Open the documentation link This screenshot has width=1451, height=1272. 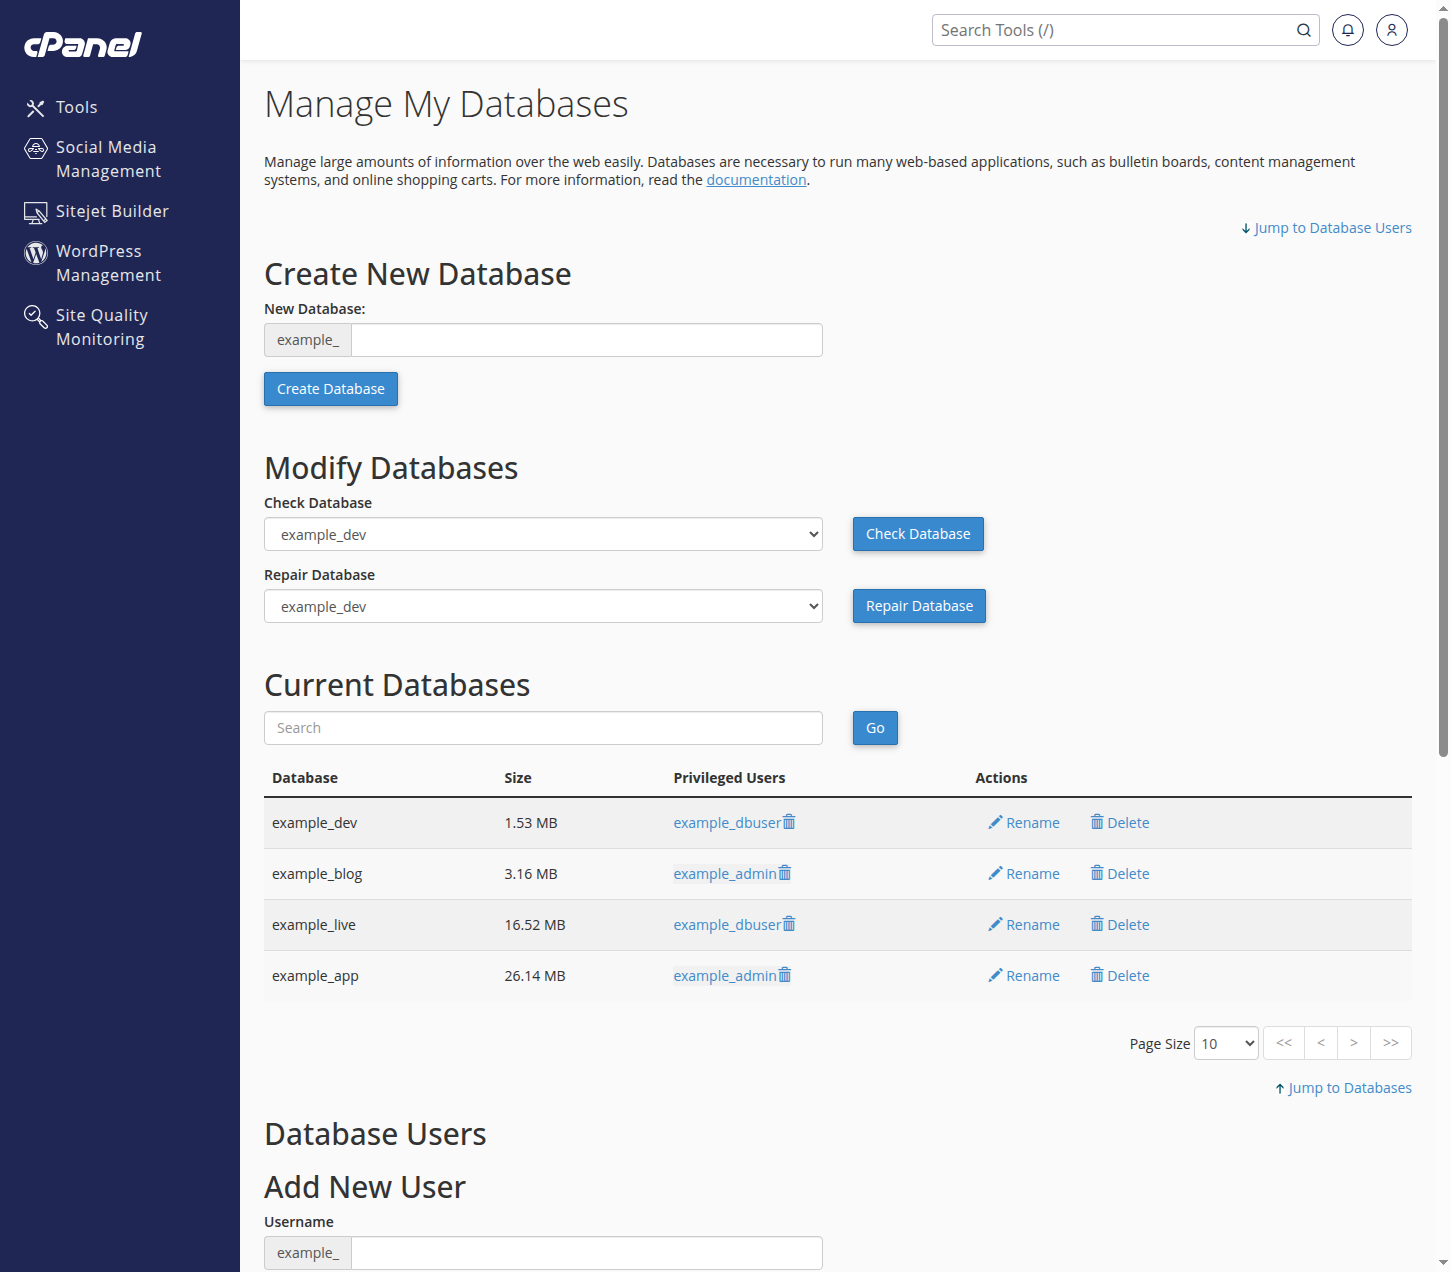click(756, 180)
